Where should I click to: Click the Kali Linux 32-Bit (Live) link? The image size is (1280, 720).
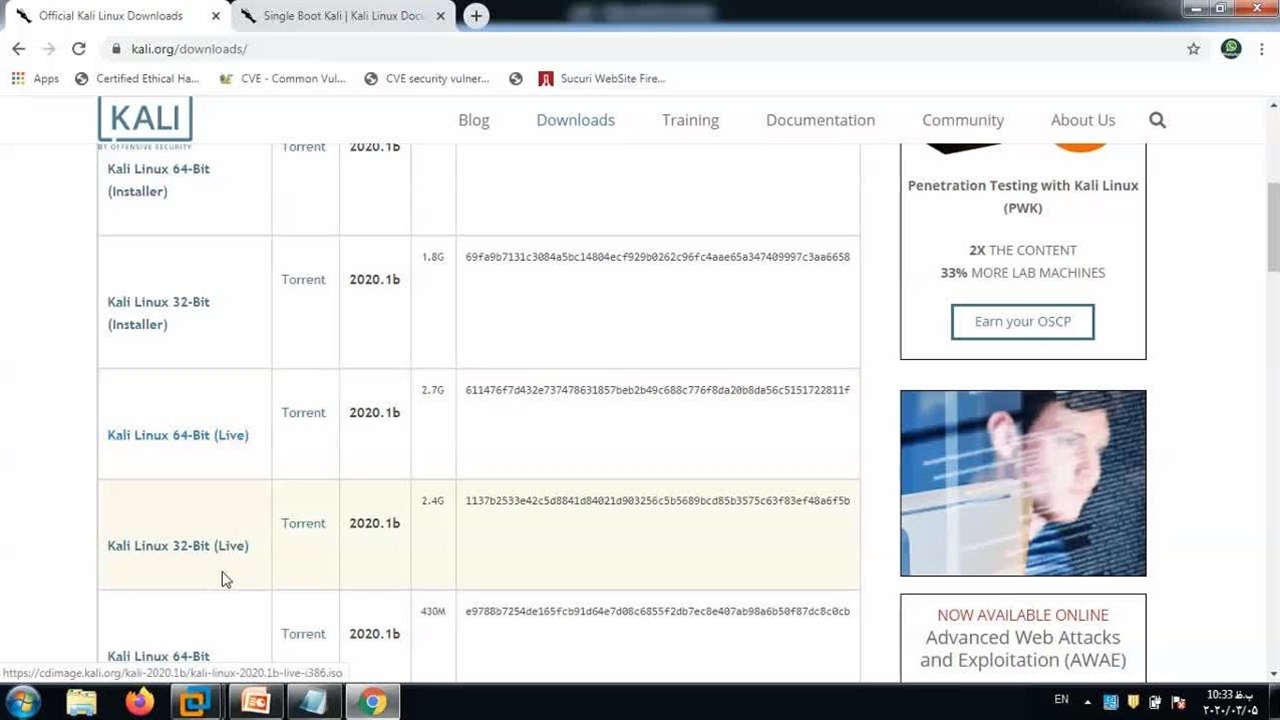coord(178,546)
